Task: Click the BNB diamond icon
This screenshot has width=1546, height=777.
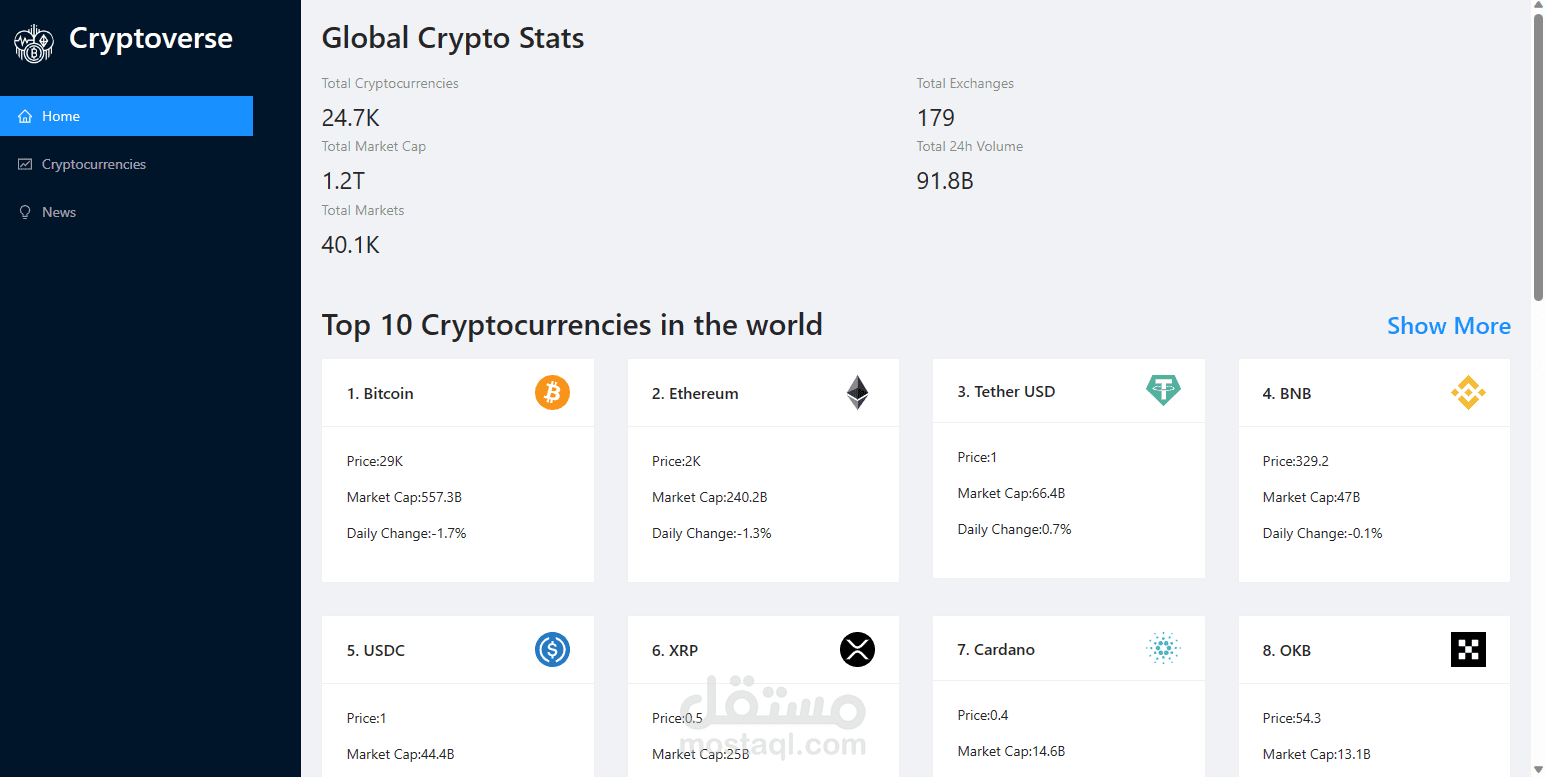Action: (1468, 392)
